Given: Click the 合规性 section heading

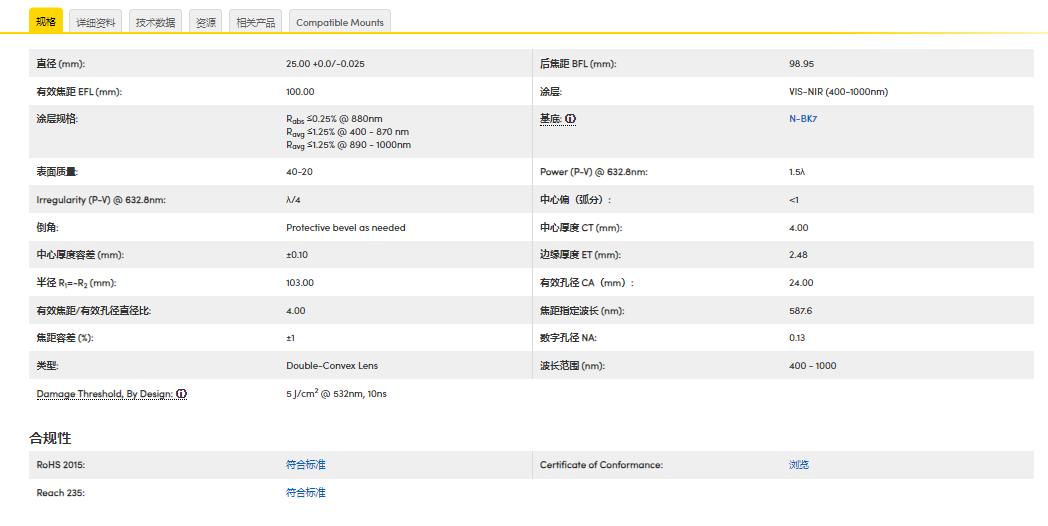Looking at the screenshot, I should point(50,438).
